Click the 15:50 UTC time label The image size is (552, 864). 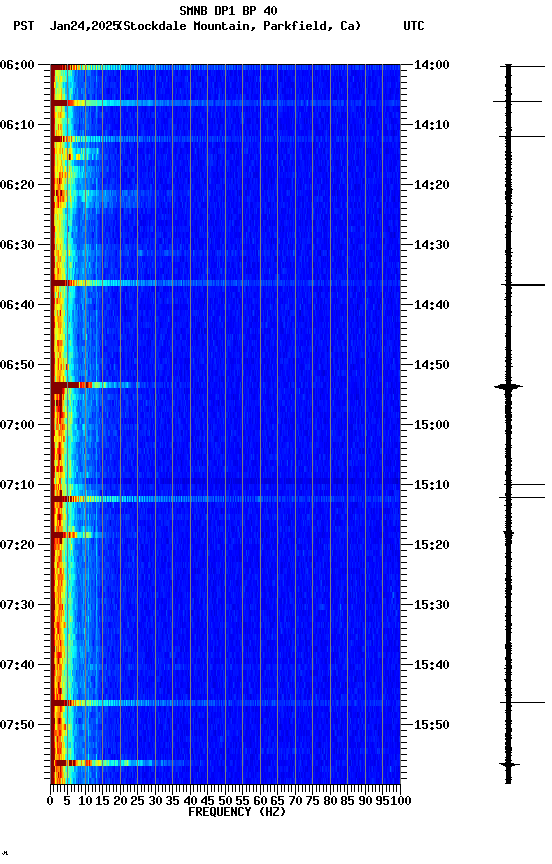point(432,726)
